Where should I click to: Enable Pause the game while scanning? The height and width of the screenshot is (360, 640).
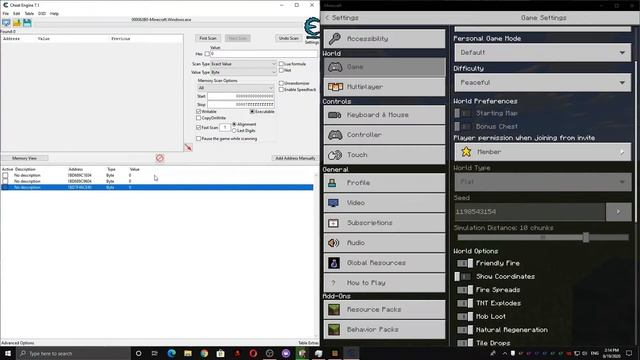tap(199, 139)
